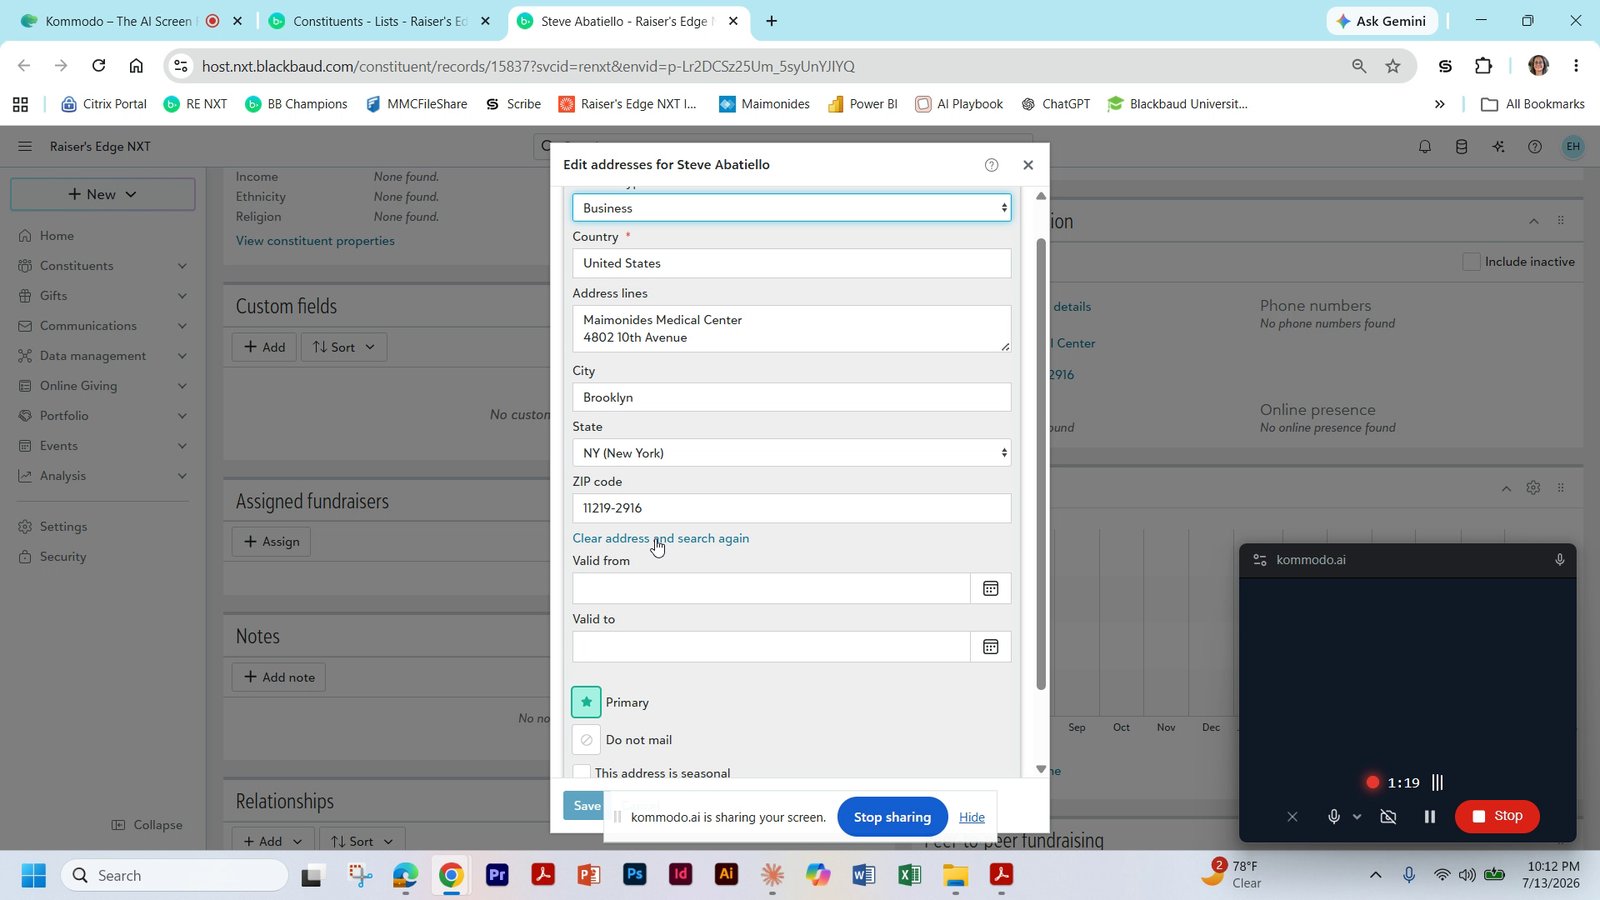Viewport: 1600px width, 900px height.
Task: Mute the Kommodo microphone icon
Action: click(1333, 817)
